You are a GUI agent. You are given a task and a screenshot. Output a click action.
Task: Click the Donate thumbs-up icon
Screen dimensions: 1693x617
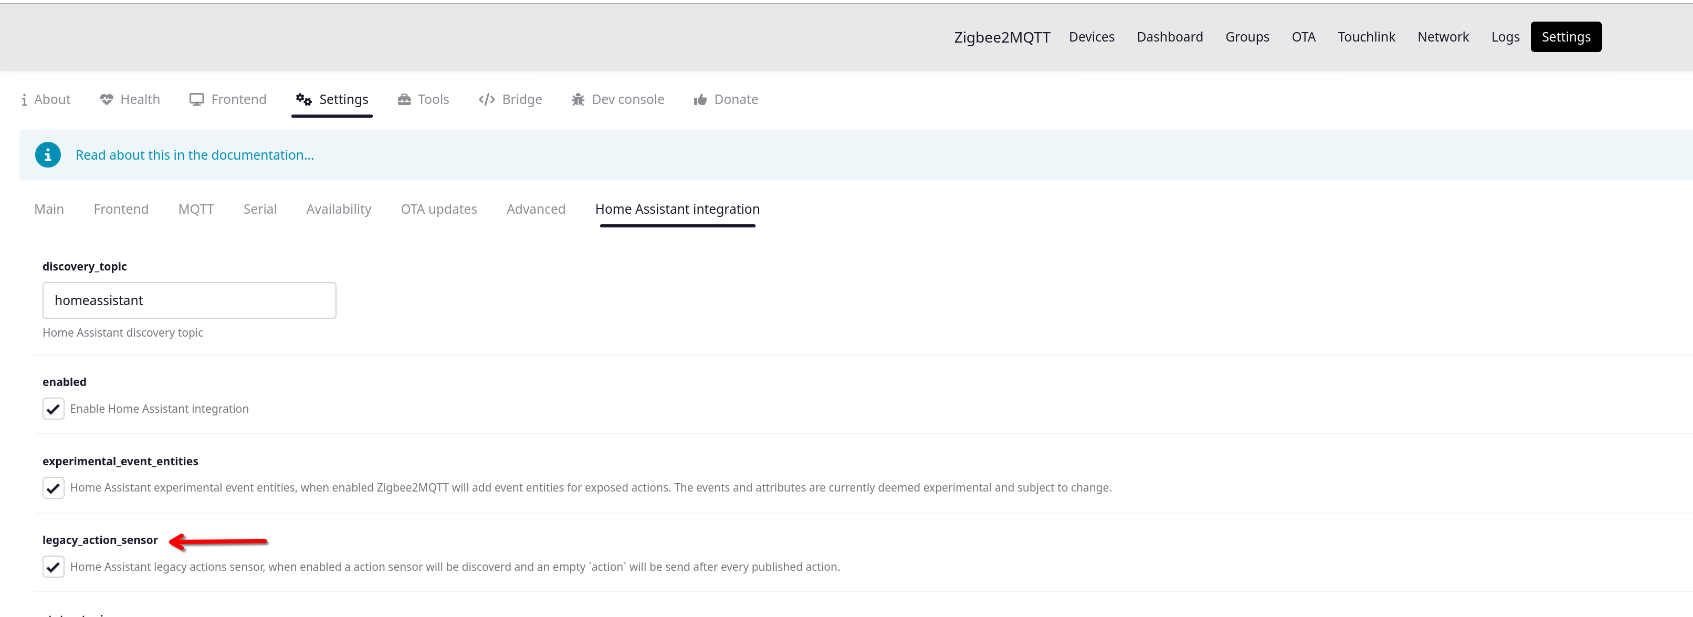point(700,100)
